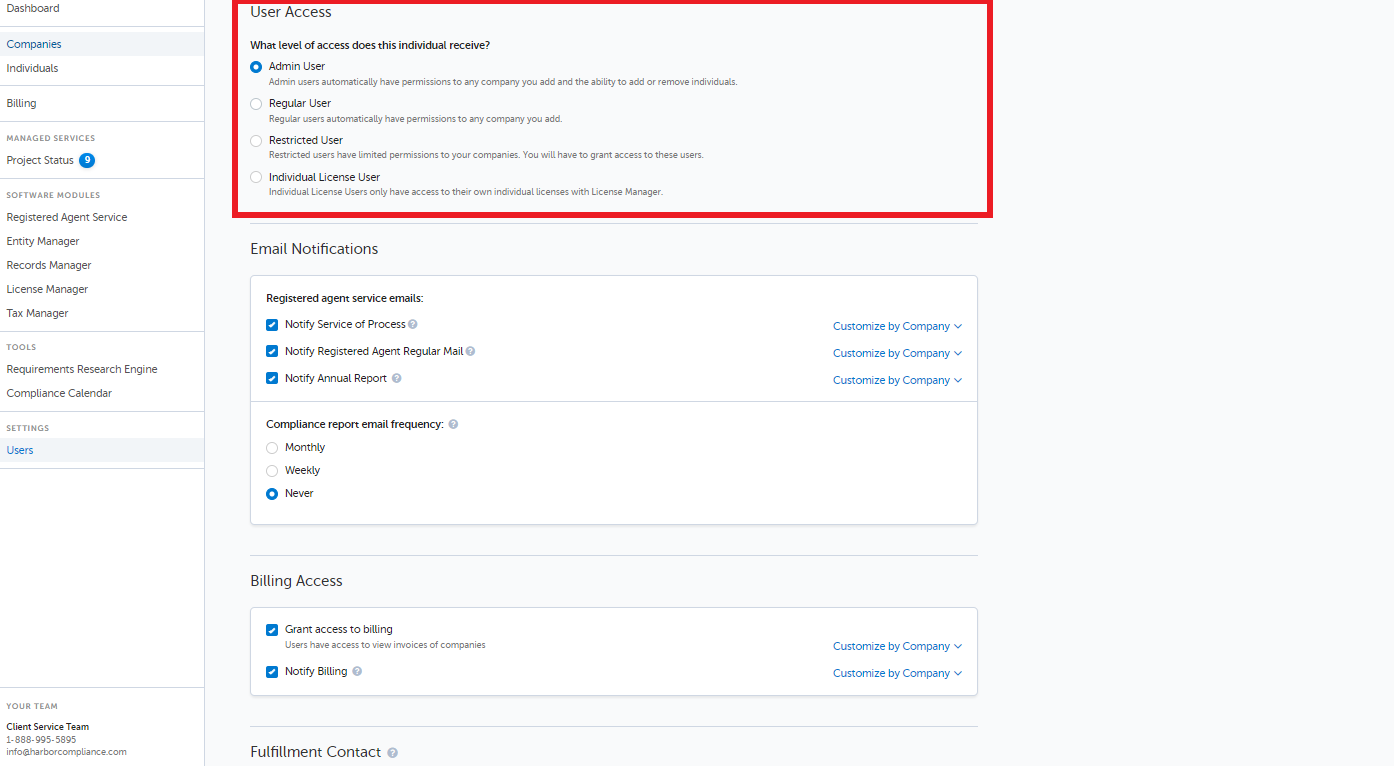Click help icon next to Notify Annual Report

point(397,378)
